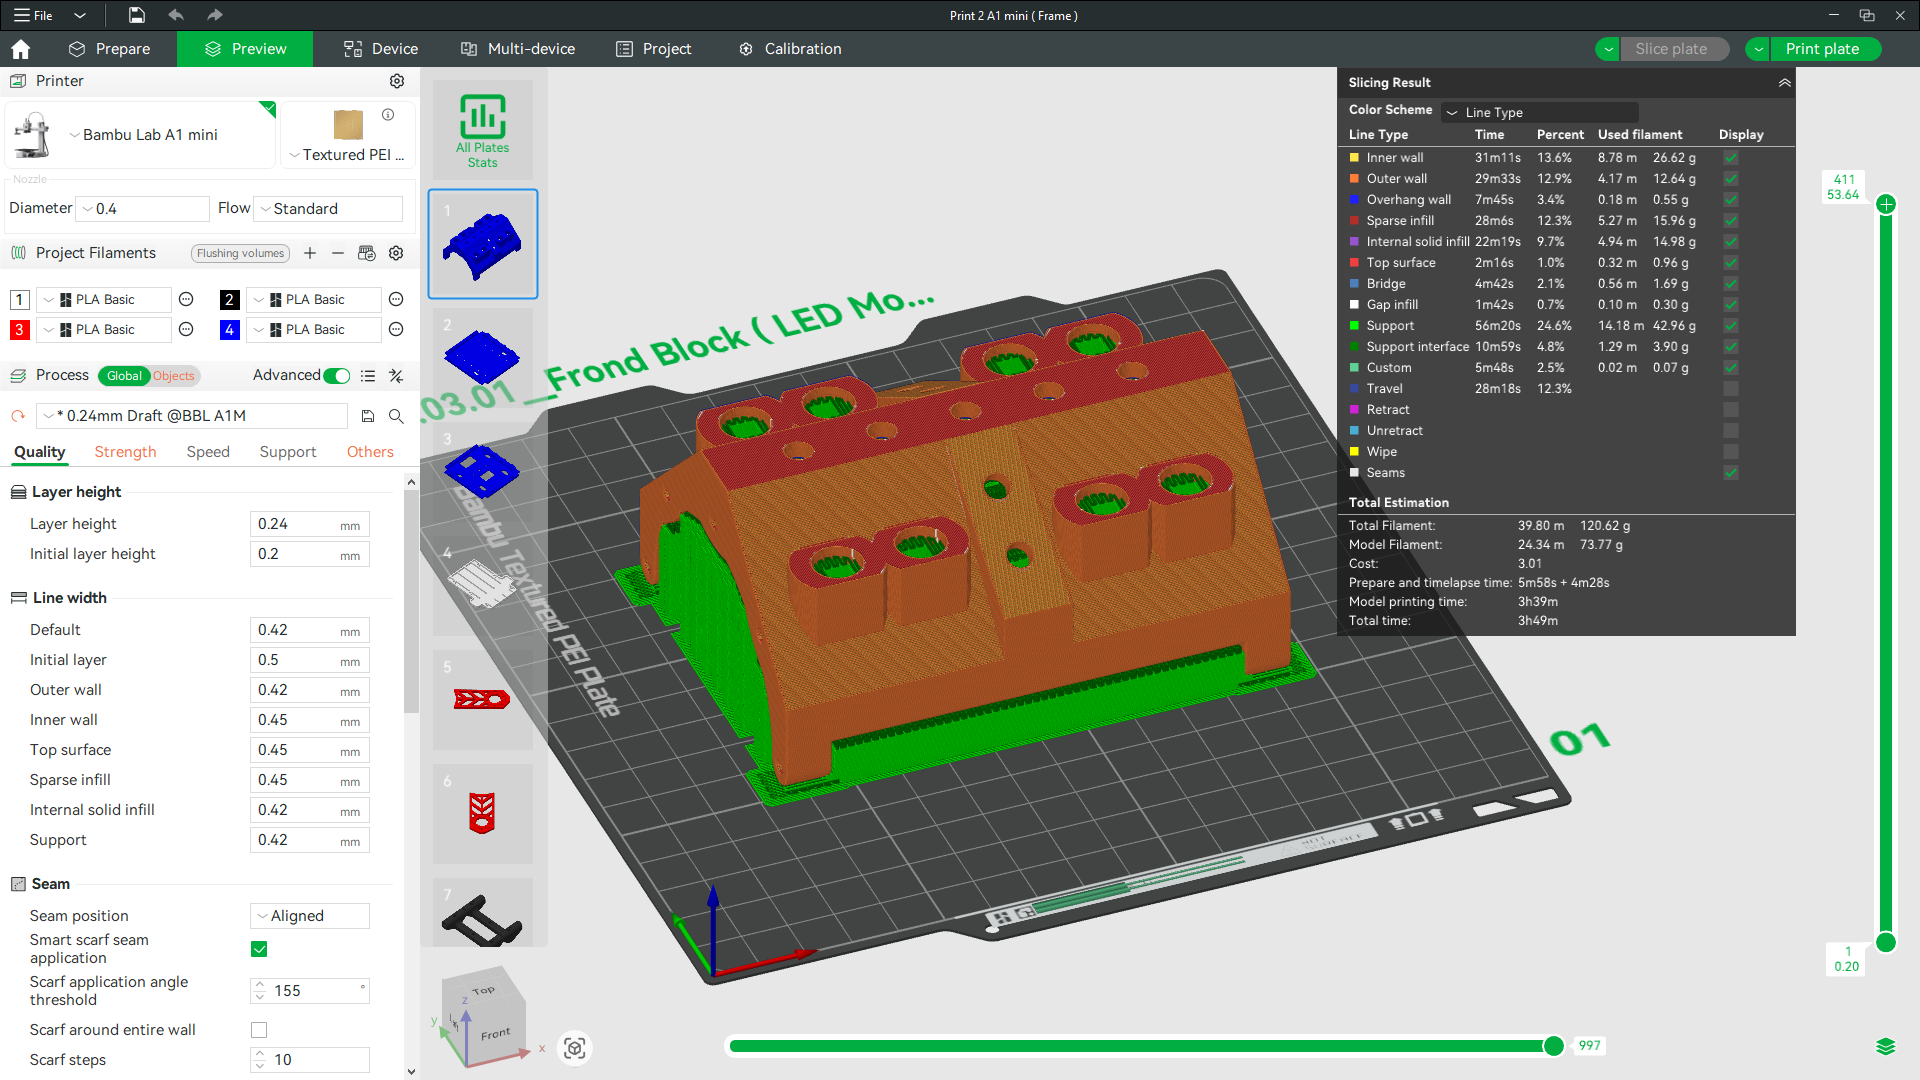Select plate 2 thumbnail
1920x1080 pixels.
(483, 358)
